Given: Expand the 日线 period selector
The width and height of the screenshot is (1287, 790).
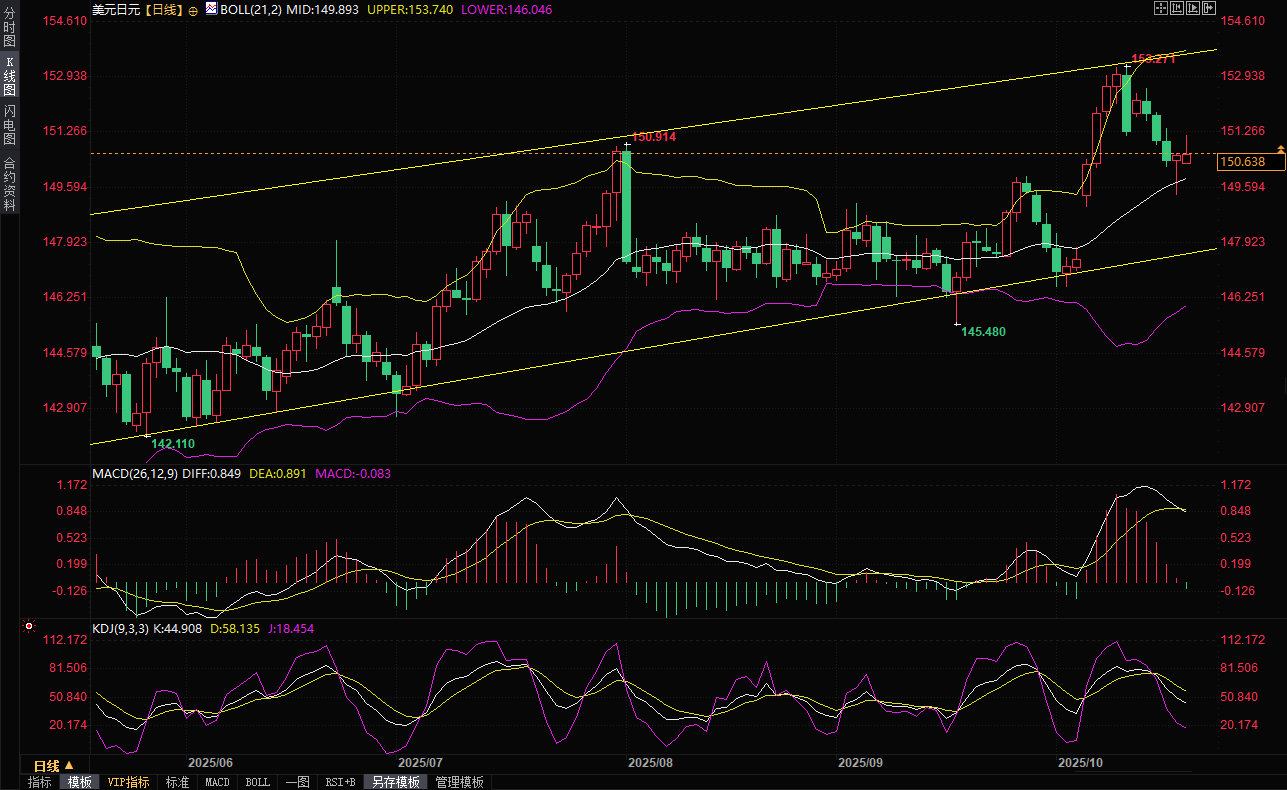Looking at the screenshot, I should coord(48,765).
